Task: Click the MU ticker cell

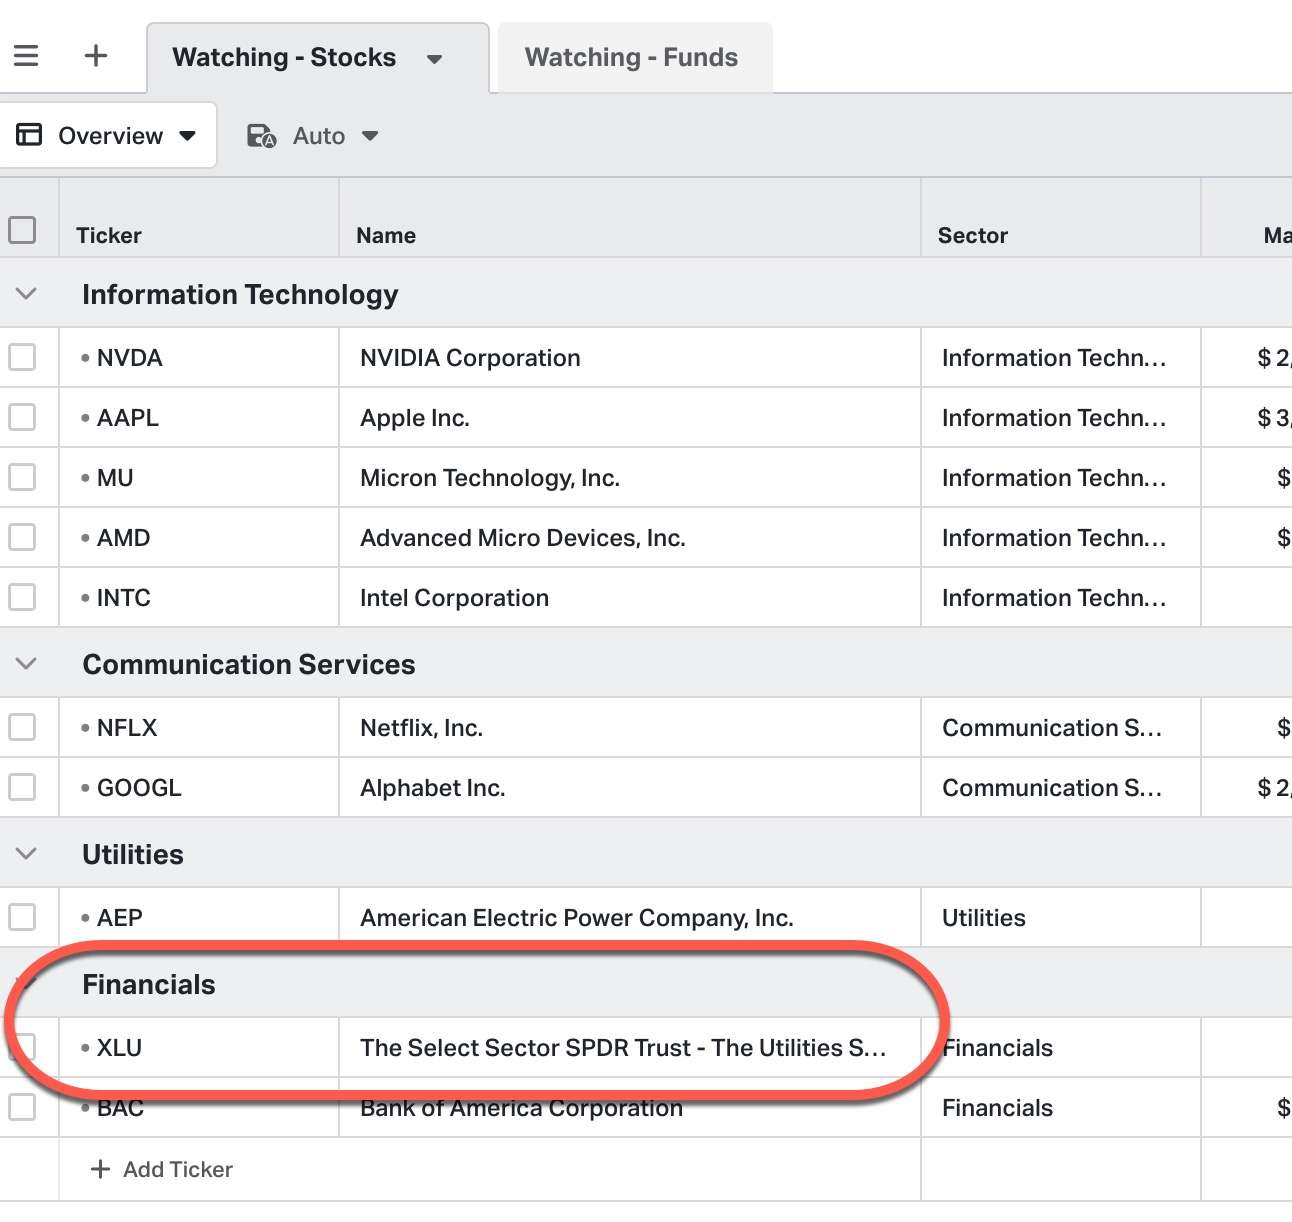Action: 199,478
